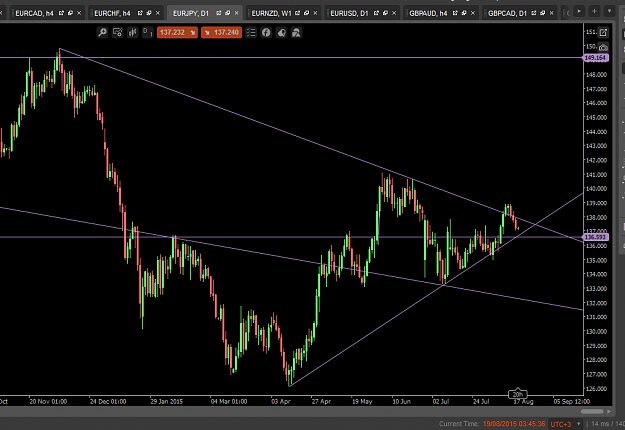Viewport: 625px width, 430px height.
Task: Click the 29 Jan 2015 time axis label
Action: tap(167, 401)
